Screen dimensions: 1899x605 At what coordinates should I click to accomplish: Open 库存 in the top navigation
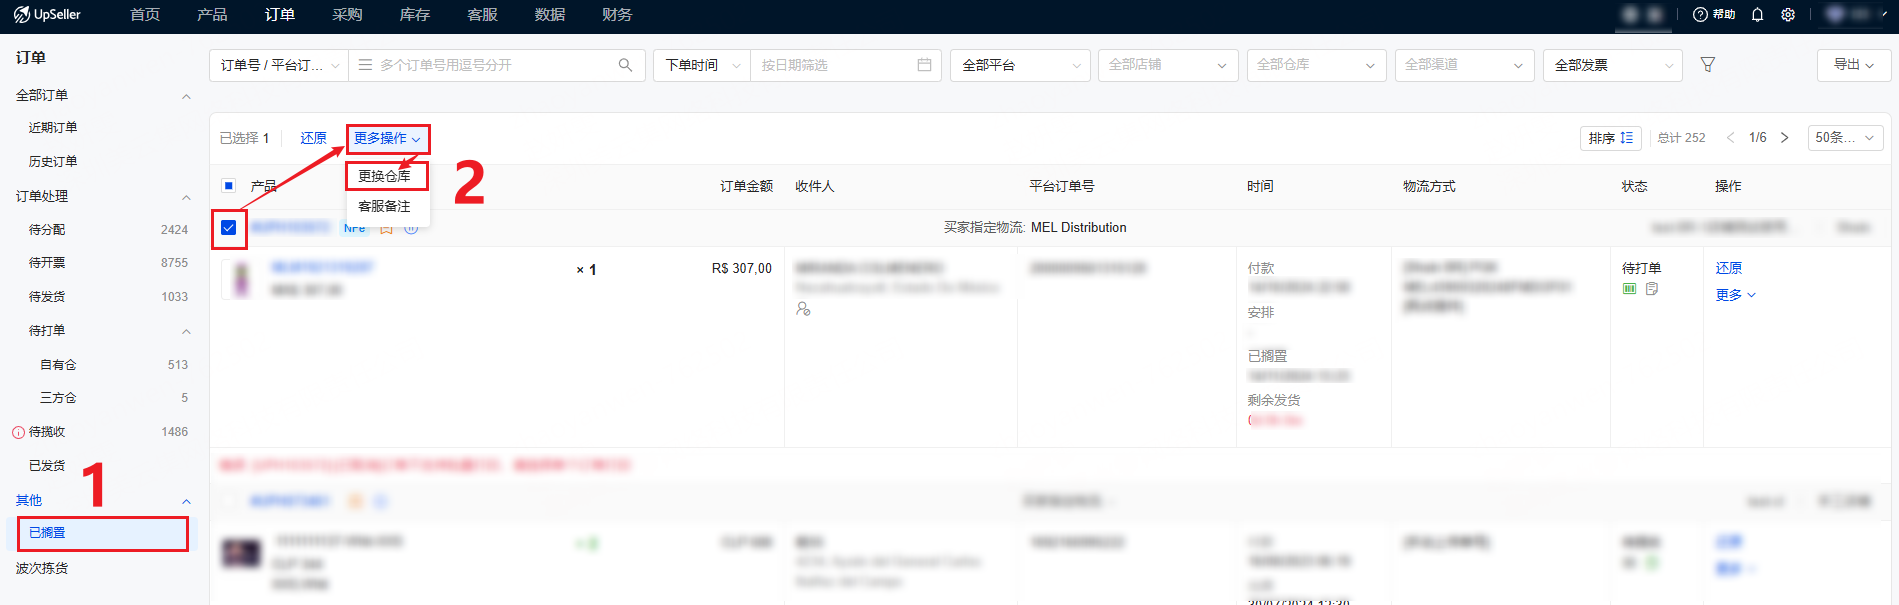[x=414, y=15]
